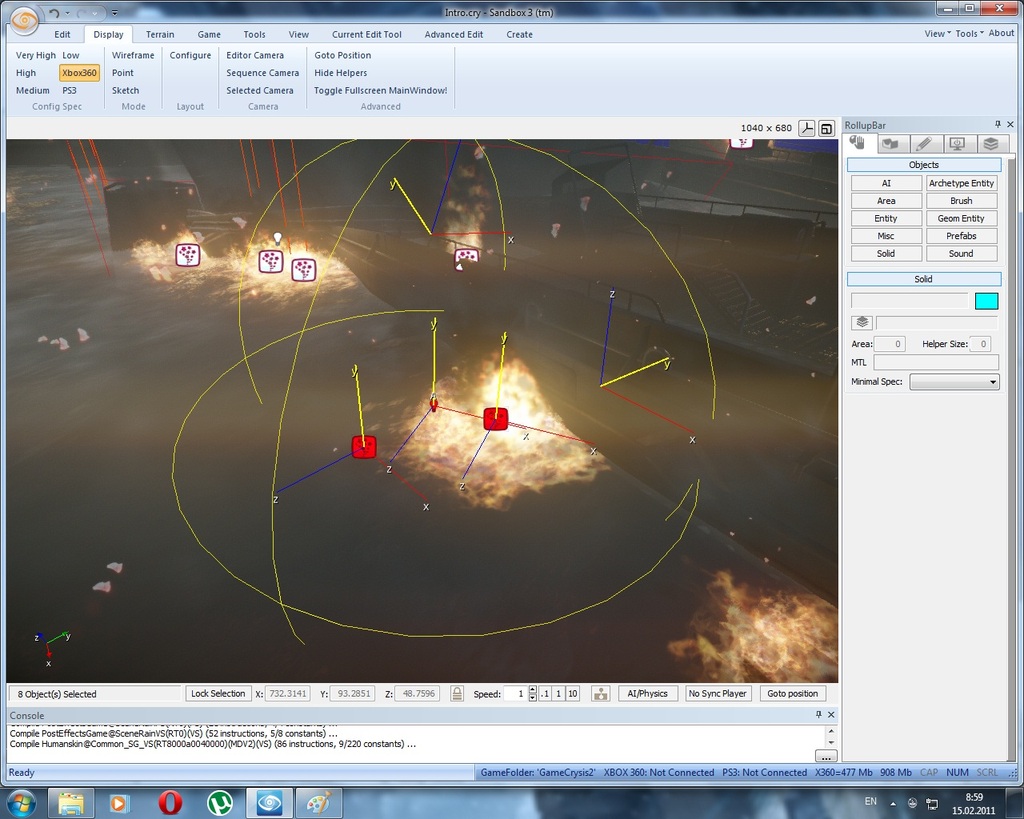Screen dimensions: 1024x819
Task: Click the 1040 x 680 viewport resolution
Action: tap(766, 128)
